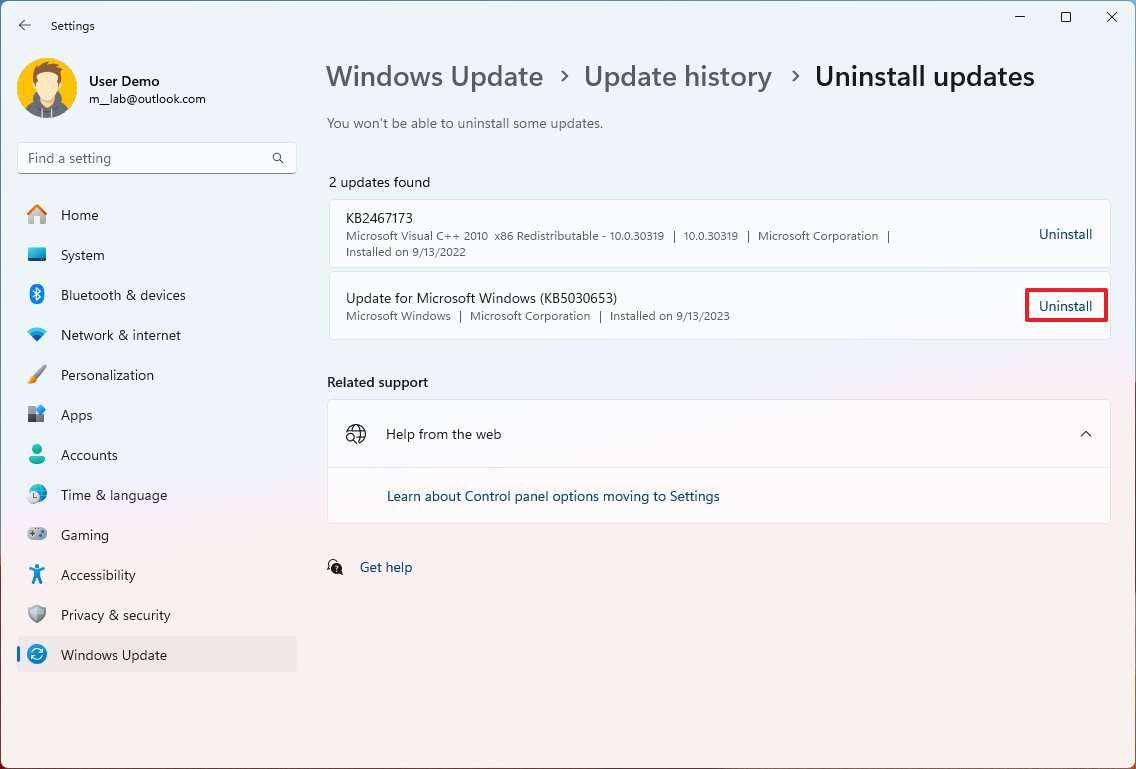
Task: Select the Privacy & security shield icon
Action: click(44, 615)
